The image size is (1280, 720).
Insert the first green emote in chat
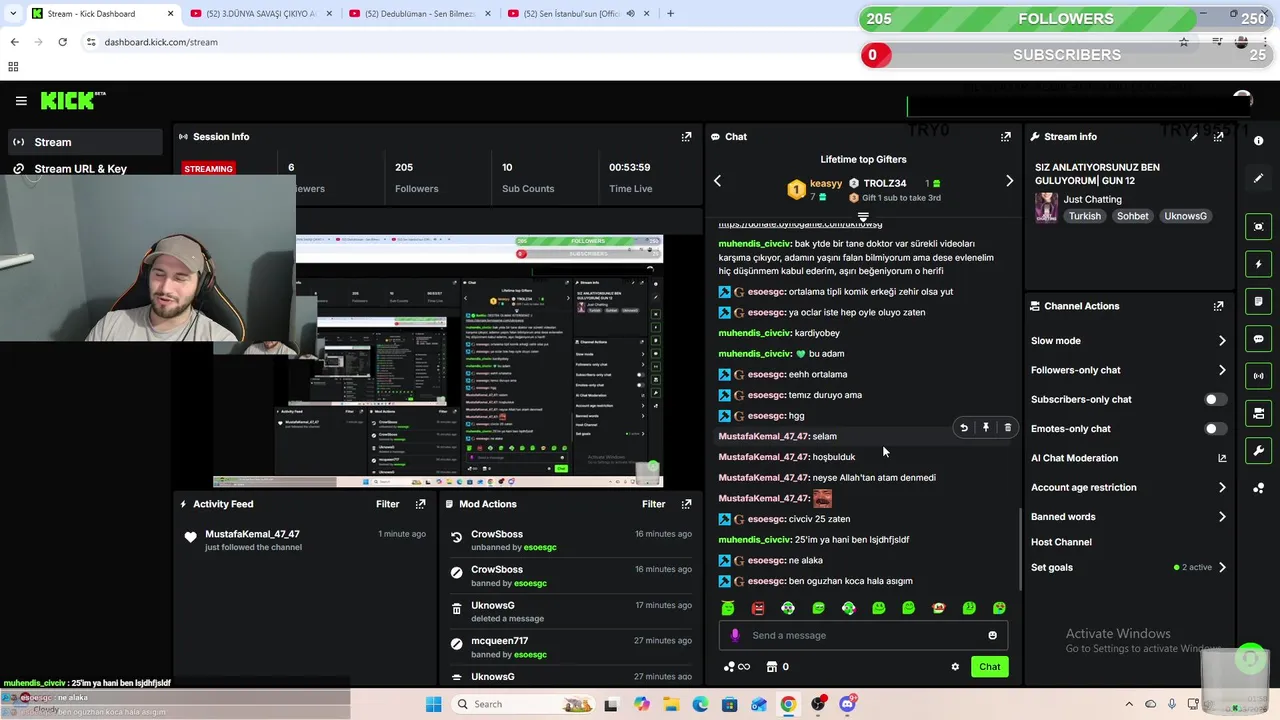(728, 608)
